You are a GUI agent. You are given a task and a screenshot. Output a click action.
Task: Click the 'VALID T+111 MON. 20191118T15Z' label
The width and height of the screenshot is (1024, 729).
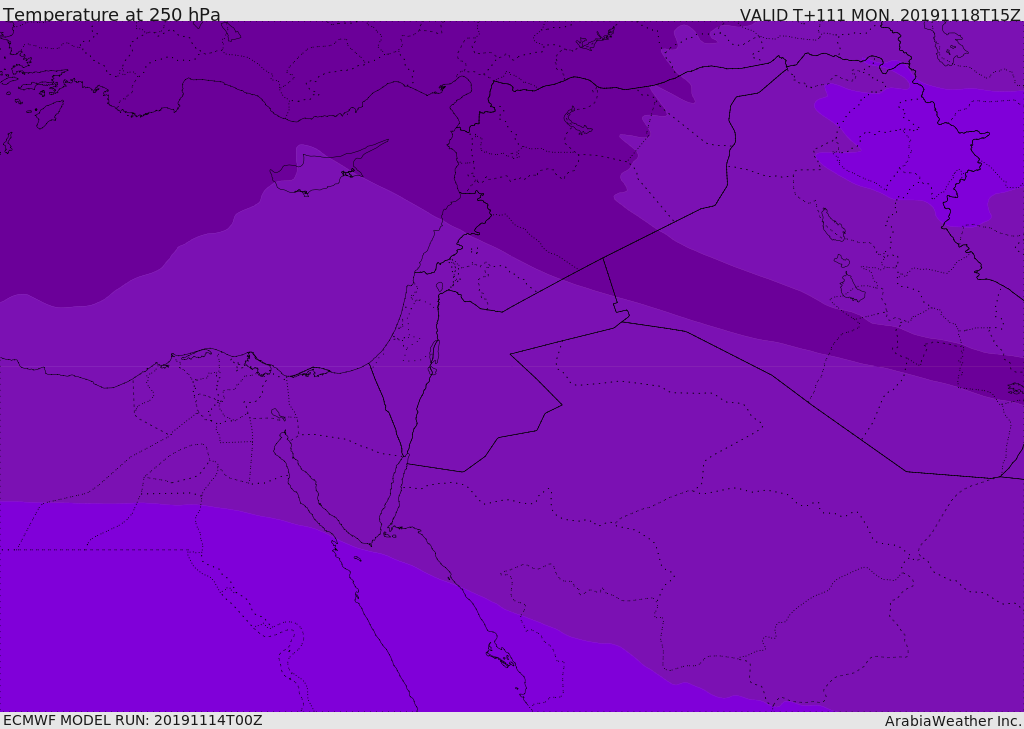[880, 14]
